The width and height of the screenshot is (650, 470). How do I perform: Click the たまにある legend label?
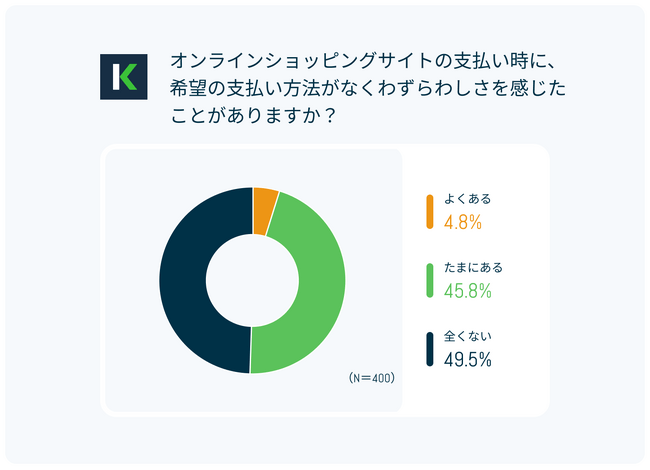(x=473, y=268)
